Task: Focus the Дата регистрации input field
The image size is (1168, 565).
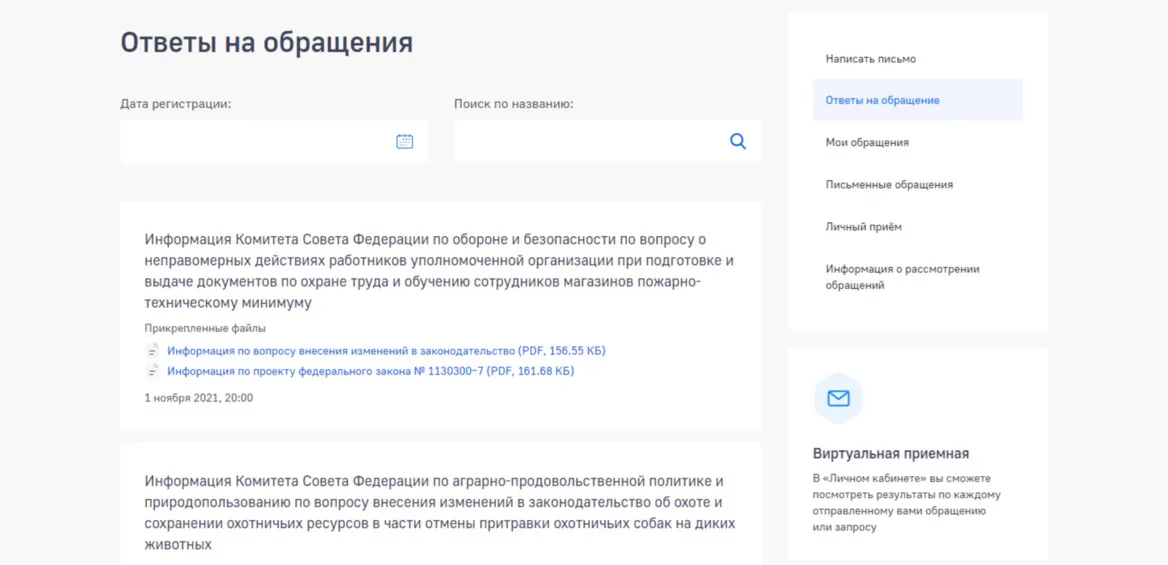Action: [x=273, y=142]
